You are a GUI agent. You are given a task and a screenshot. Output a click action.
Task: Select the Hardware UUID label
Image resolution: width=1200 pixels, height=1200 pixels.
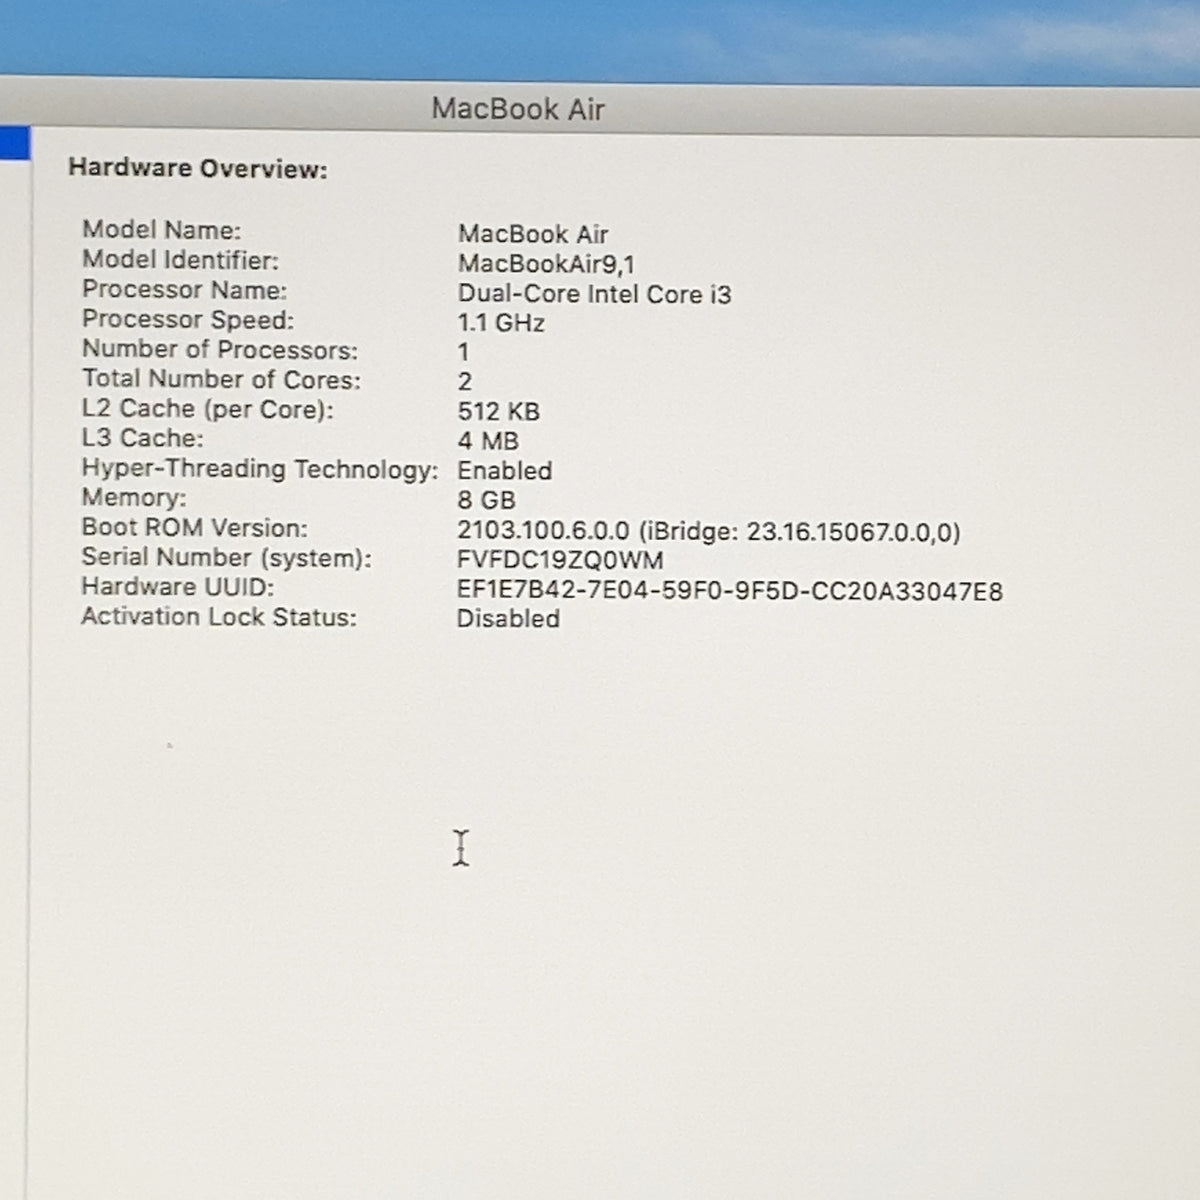pos(177,586)
